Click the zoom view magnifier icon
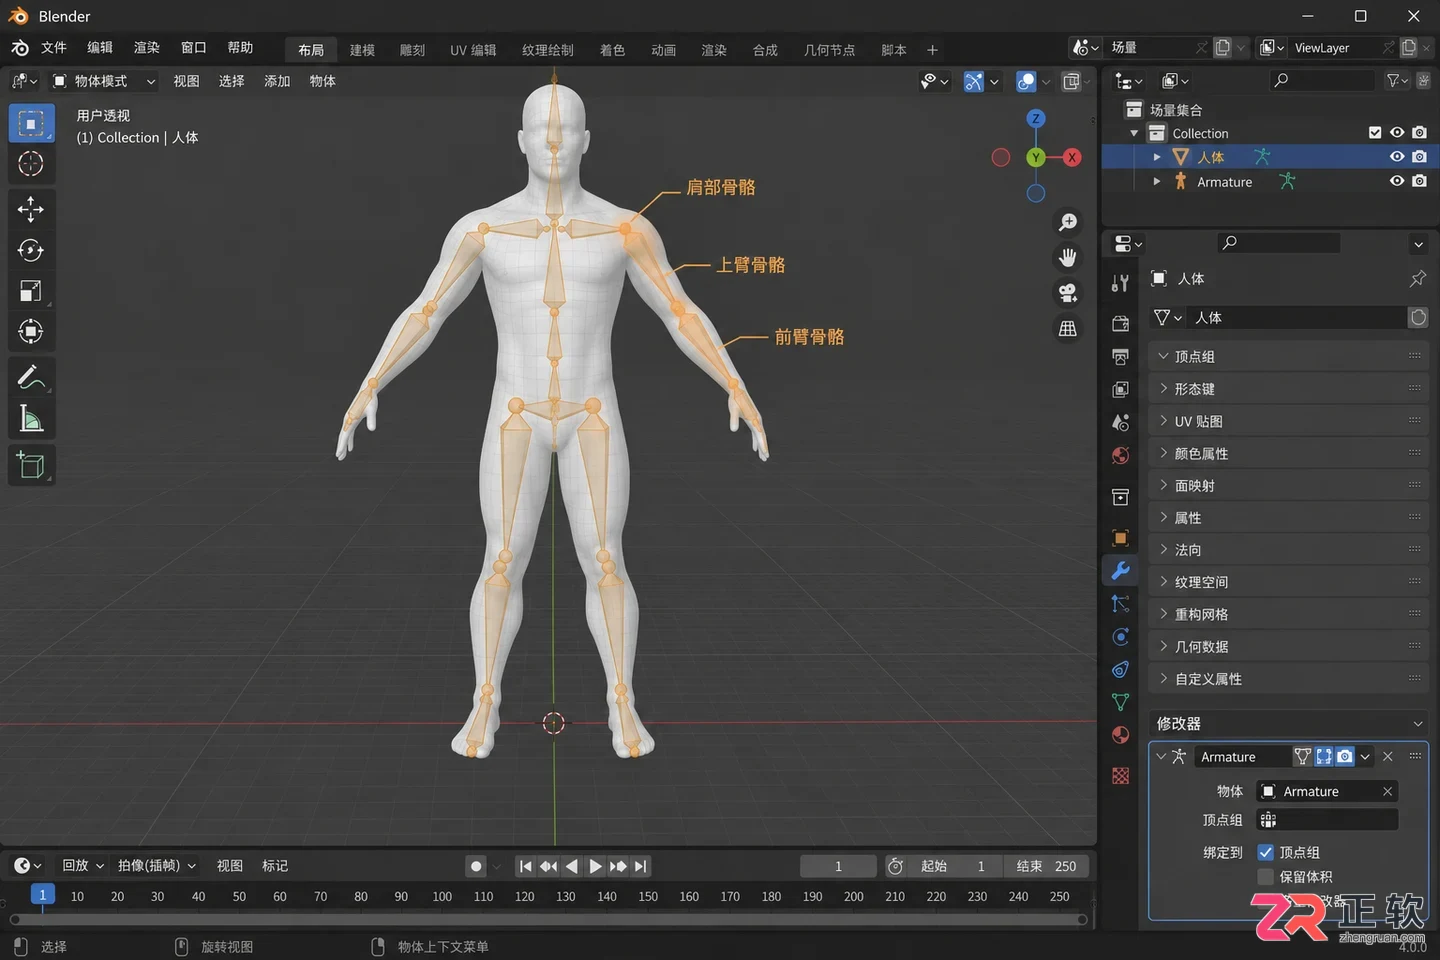 pyautogui.click(x=1068, y=222)
